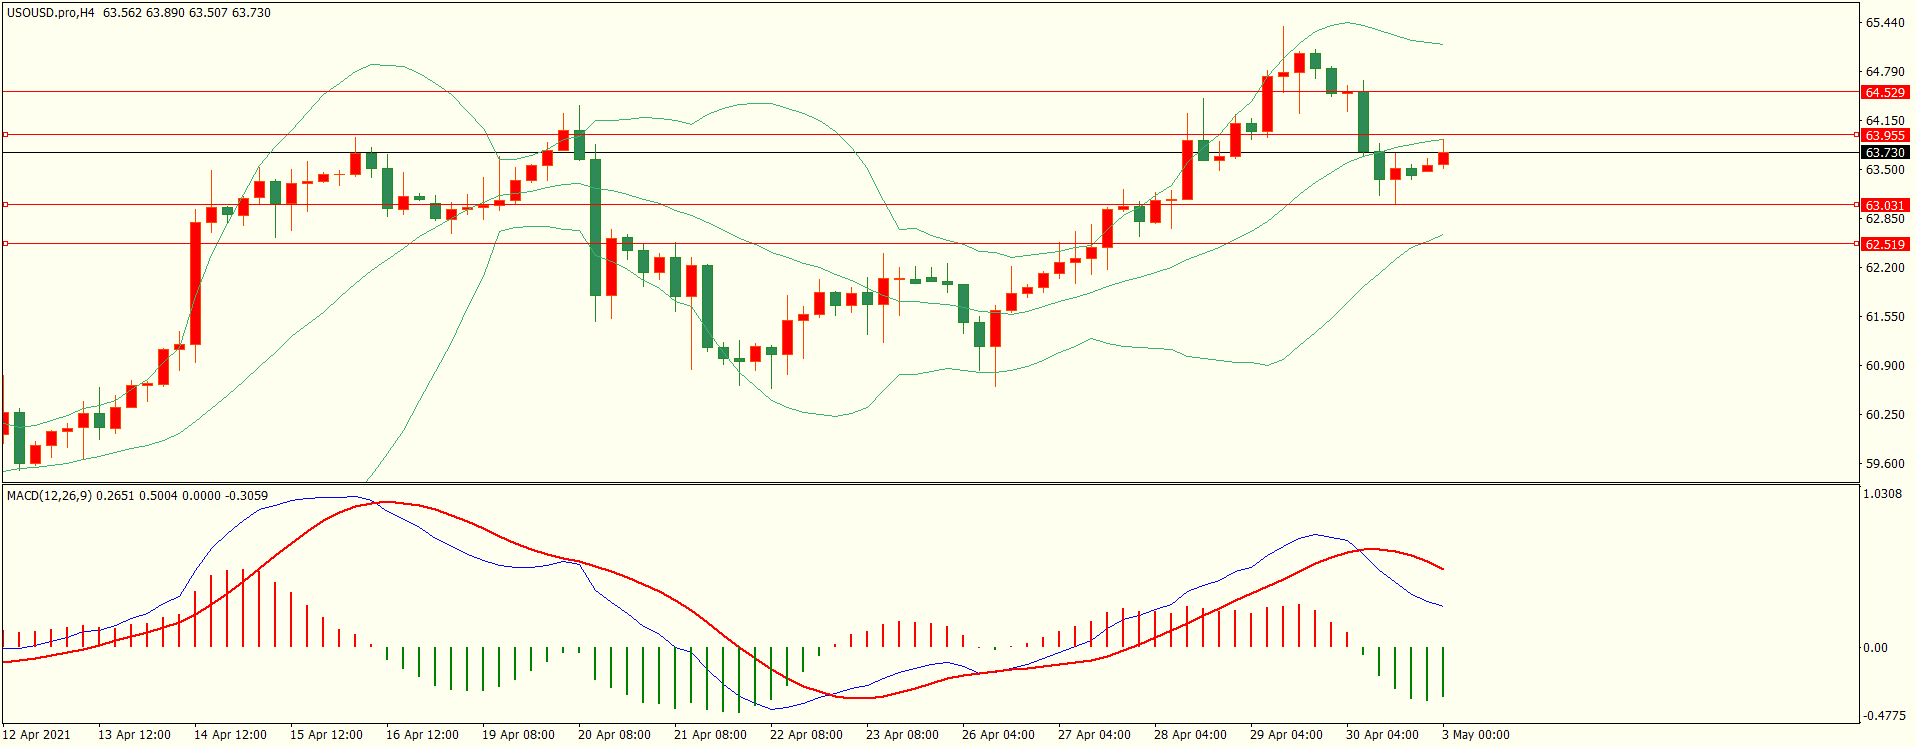This screenshot has width=1916, height=747.
Task: Click the MACD 1.0308 scale value
Action: [1881, 494]
